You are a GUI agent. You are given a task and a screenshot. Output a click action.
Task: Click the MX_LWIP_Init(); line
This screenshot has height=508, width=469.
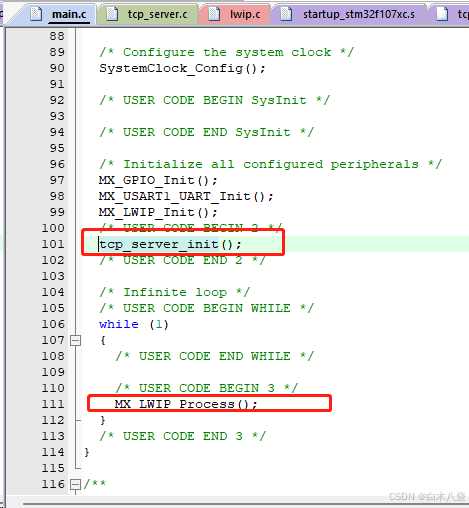[x=158, y=212]
